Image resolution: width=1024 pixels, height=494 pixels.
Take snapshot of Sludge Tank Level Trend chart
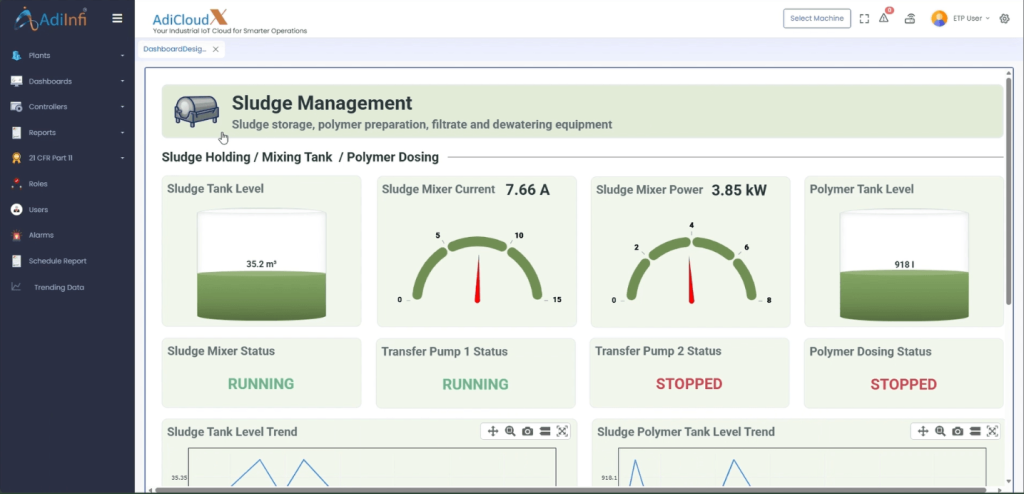[x=528, y=431]
